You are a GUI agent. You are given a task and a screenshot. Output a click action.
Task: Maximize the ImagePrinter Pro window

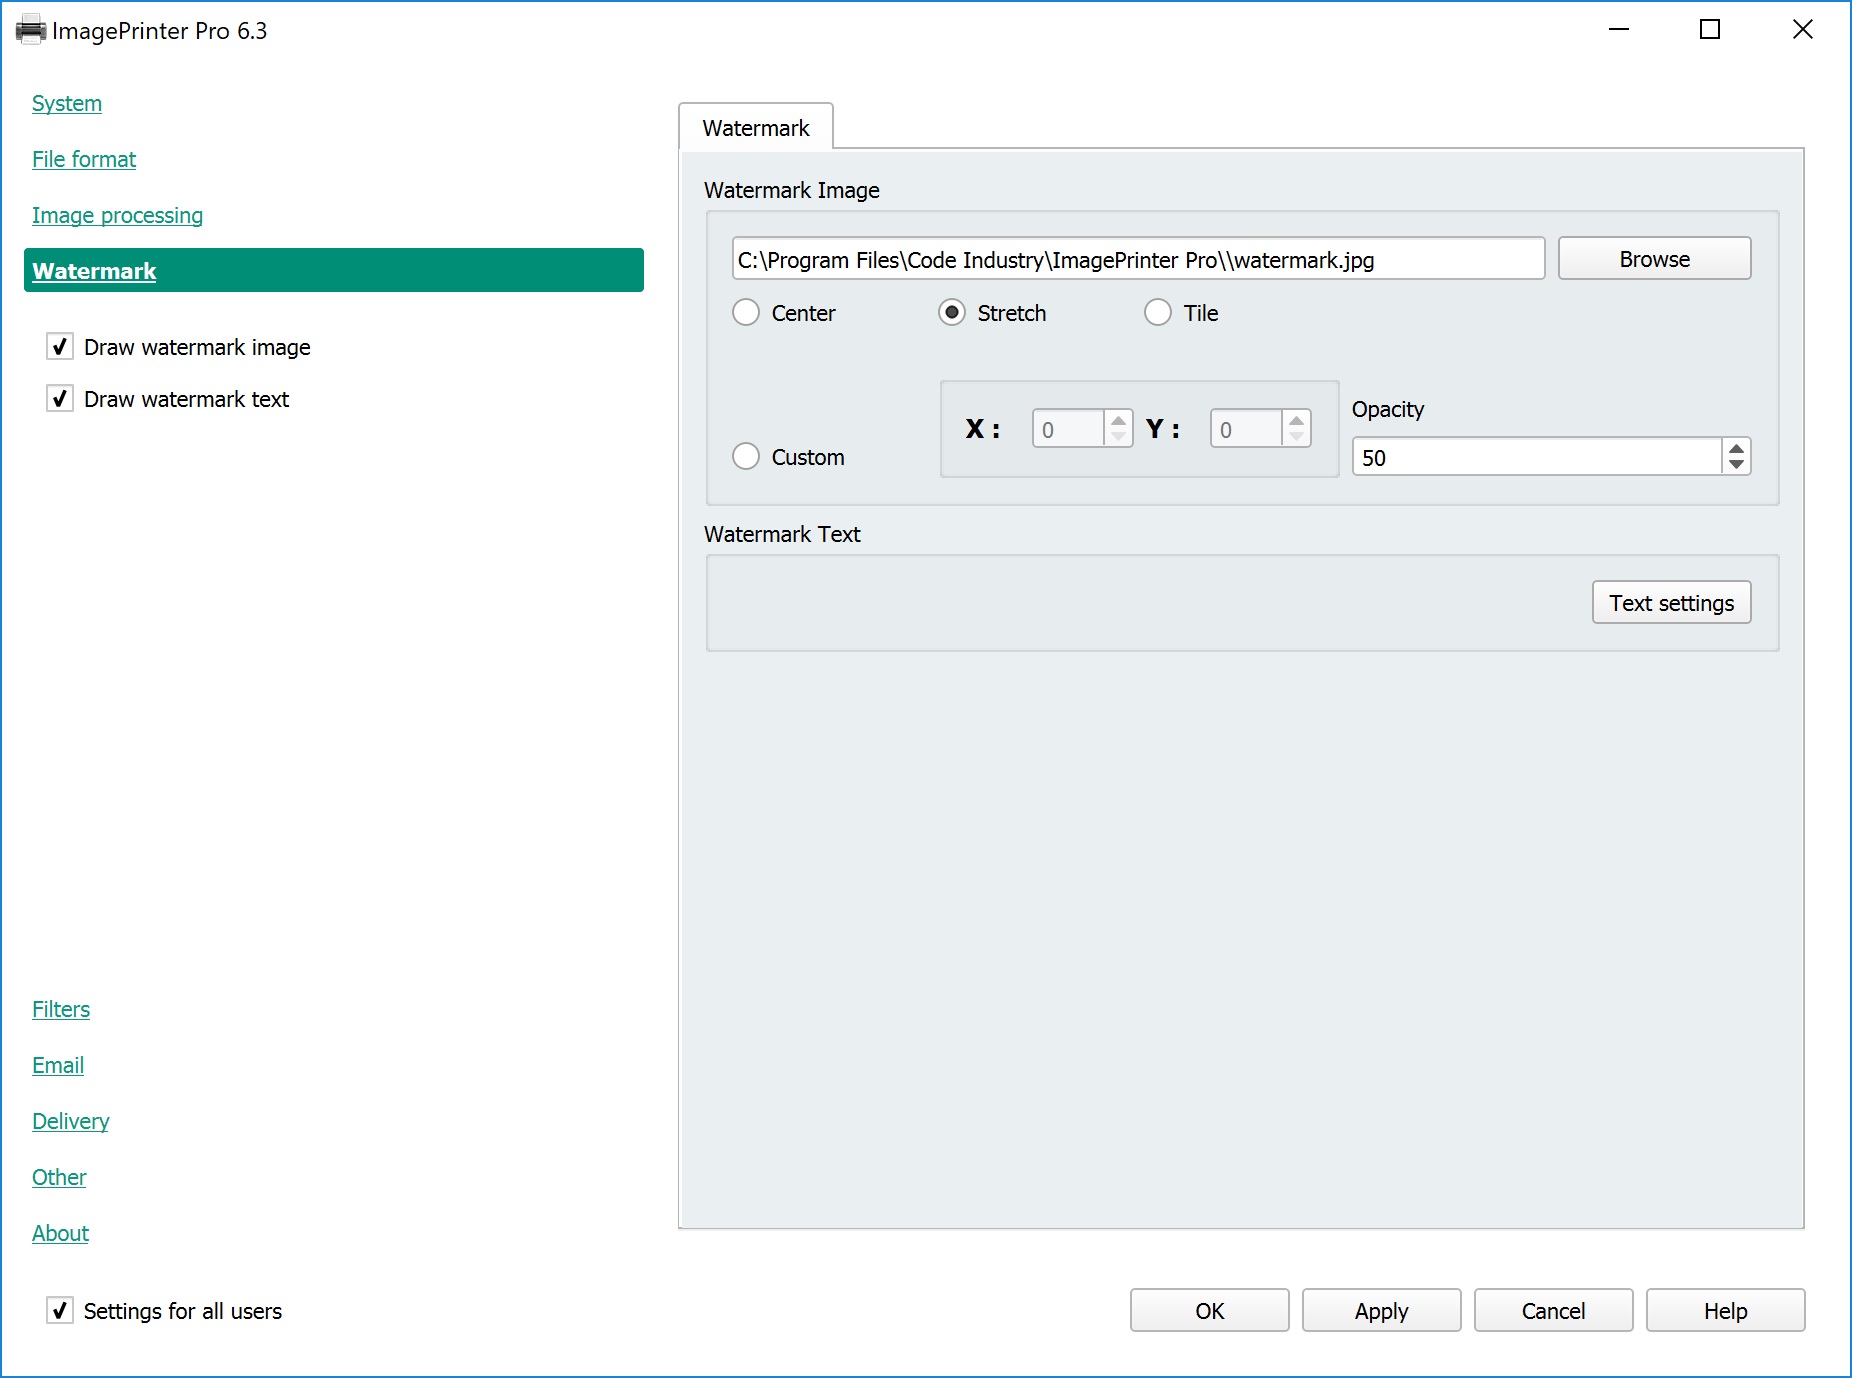point(1710,30)
